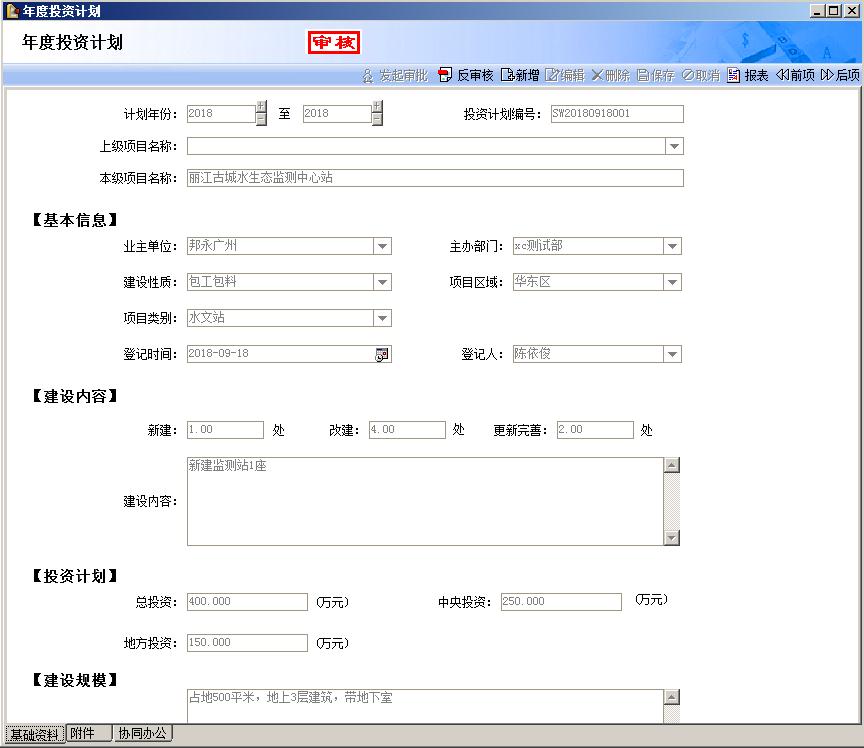Click the 保存 save toolbar button
This screenshot has height=748, width=864.
tap(656, 75)
